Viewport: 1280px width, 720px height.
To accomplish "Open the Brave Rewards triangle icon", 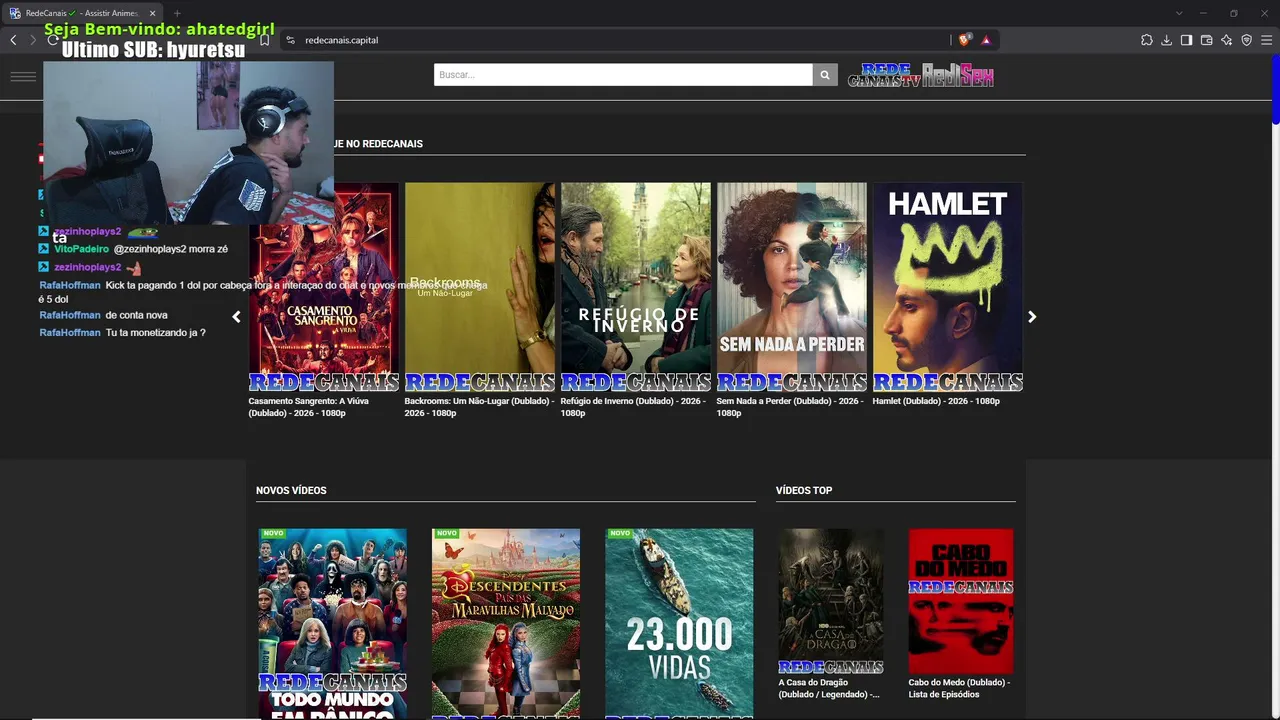I will 986,40.
